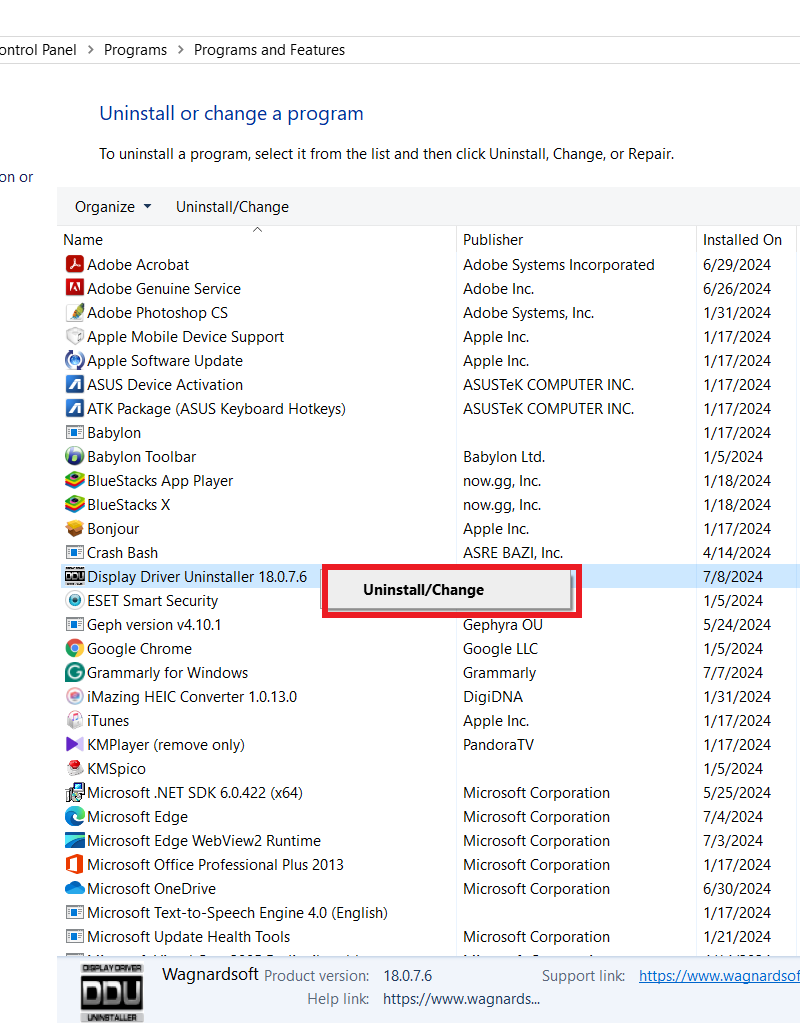
Task: Click the Apple Mobile Device Support icon
Action: (x=75, y=336)
